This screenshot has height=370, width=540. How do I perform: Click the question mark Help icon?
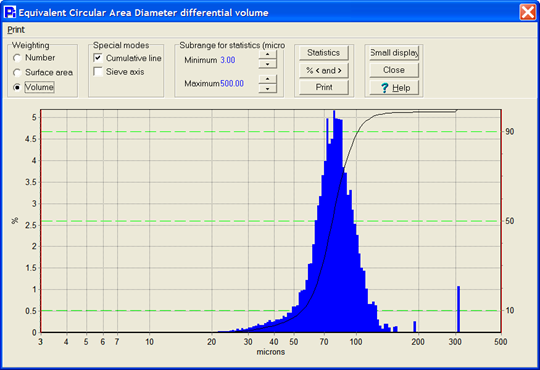click(x=385, y=88)
